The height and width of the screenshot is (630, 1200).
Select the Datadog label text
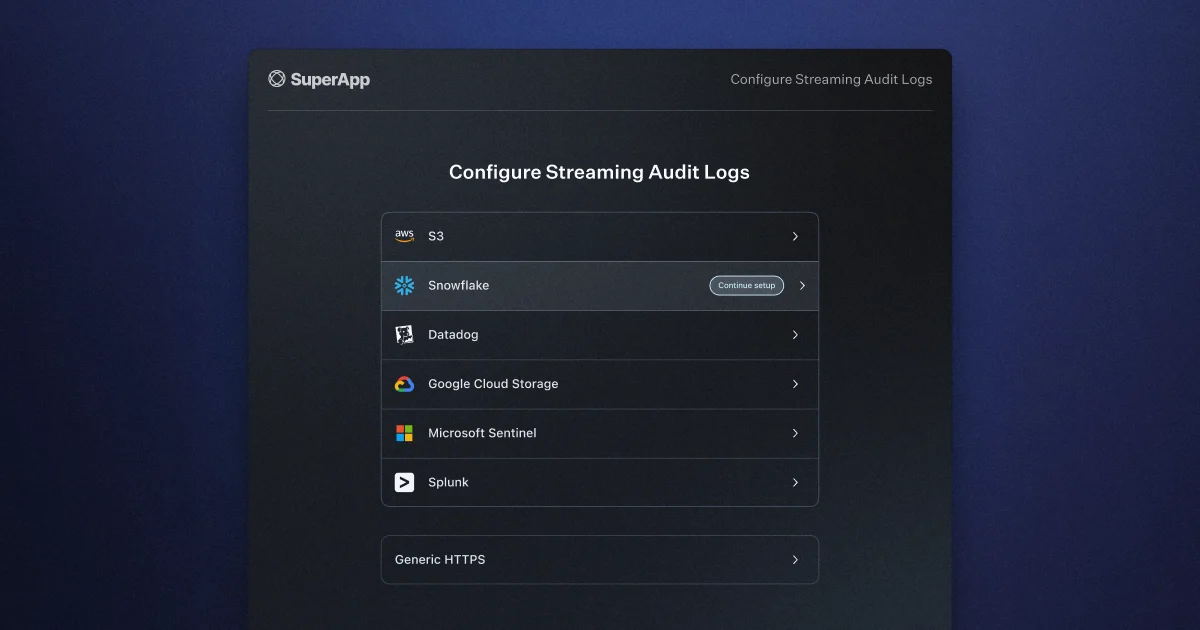[x=453, y=335]
